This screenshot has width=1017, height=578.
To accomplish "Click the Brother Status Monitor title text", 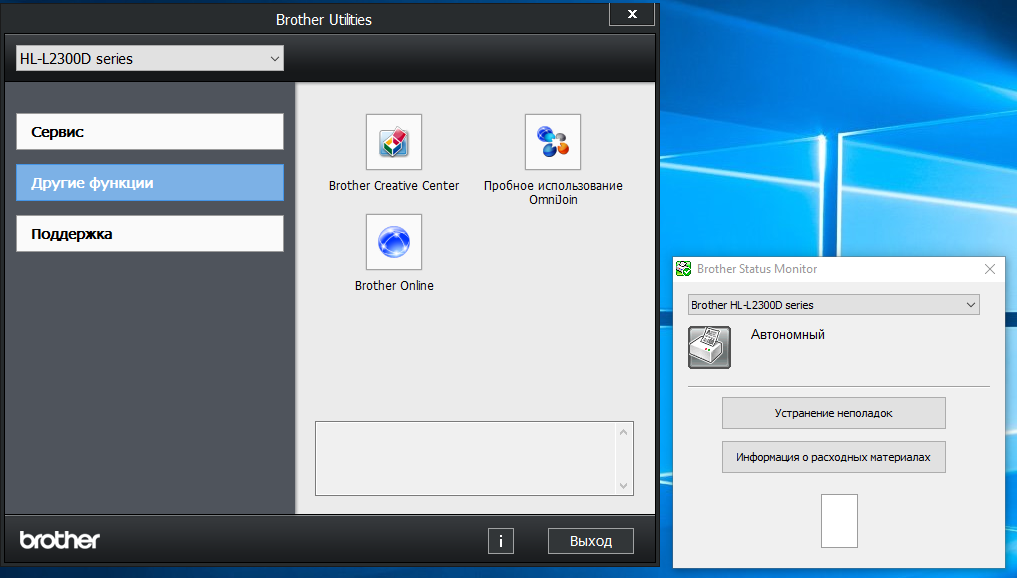I will point(757,269).
